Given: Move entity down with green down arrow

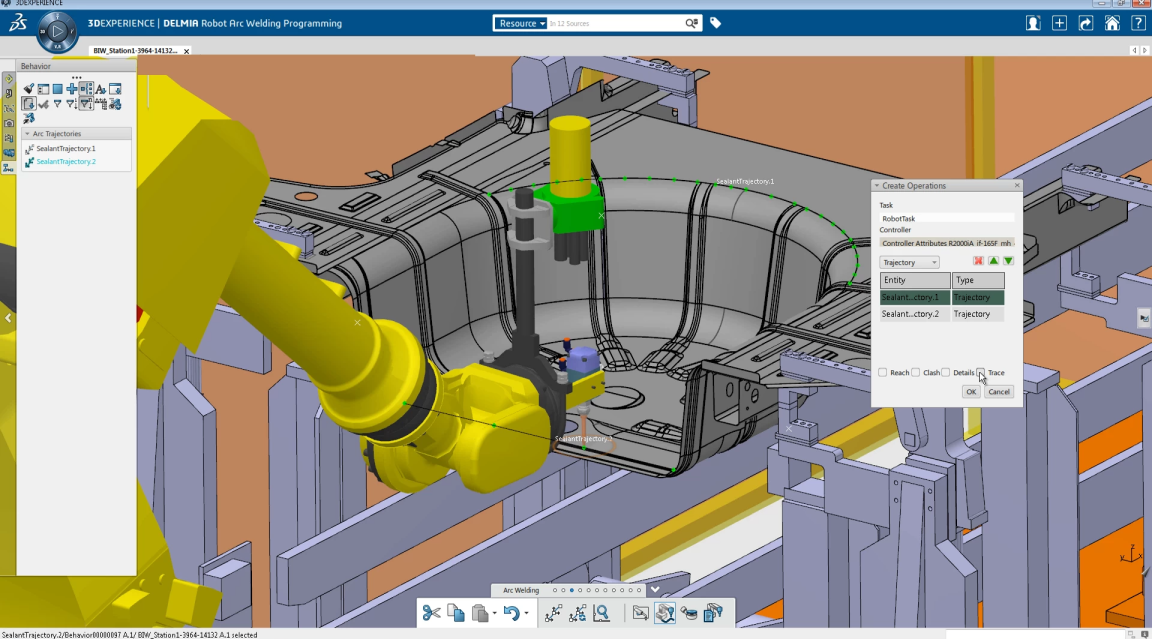Looking at the screenshot, I should coord(1008,261).
